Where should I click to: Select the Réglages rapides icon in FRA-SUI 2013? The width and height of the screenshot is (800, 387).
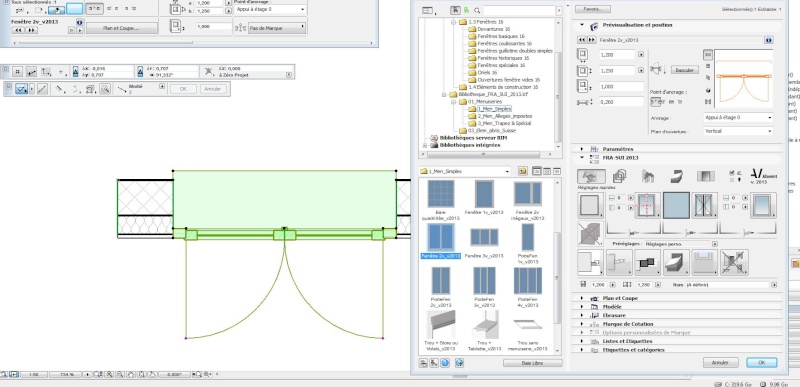coord(591,176)
